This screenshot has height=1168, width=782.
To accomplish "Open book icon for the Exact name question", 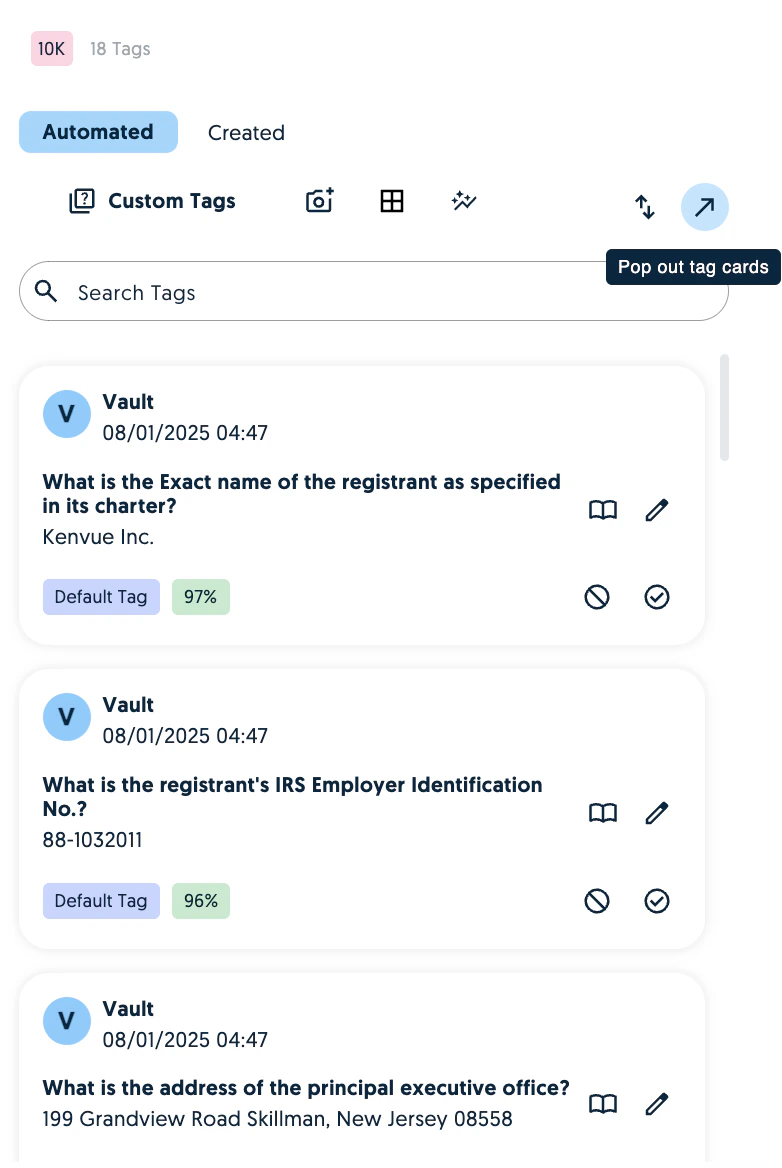I will 603,510.
